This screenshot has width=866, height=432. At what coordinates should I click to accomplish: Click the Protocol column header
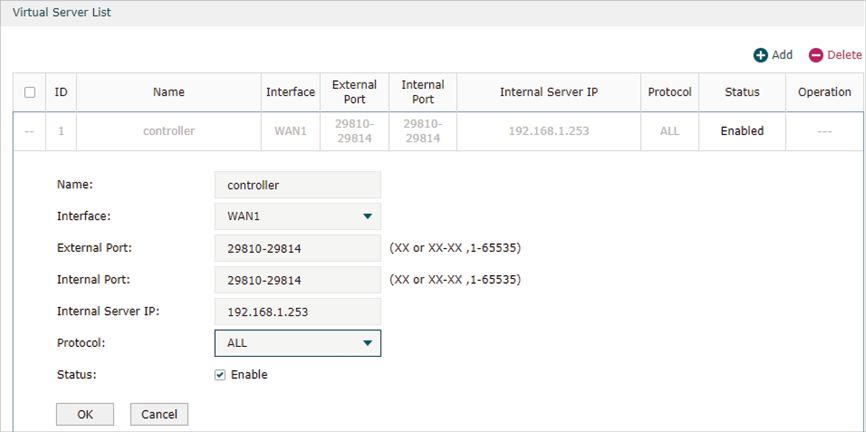(669, 92)
